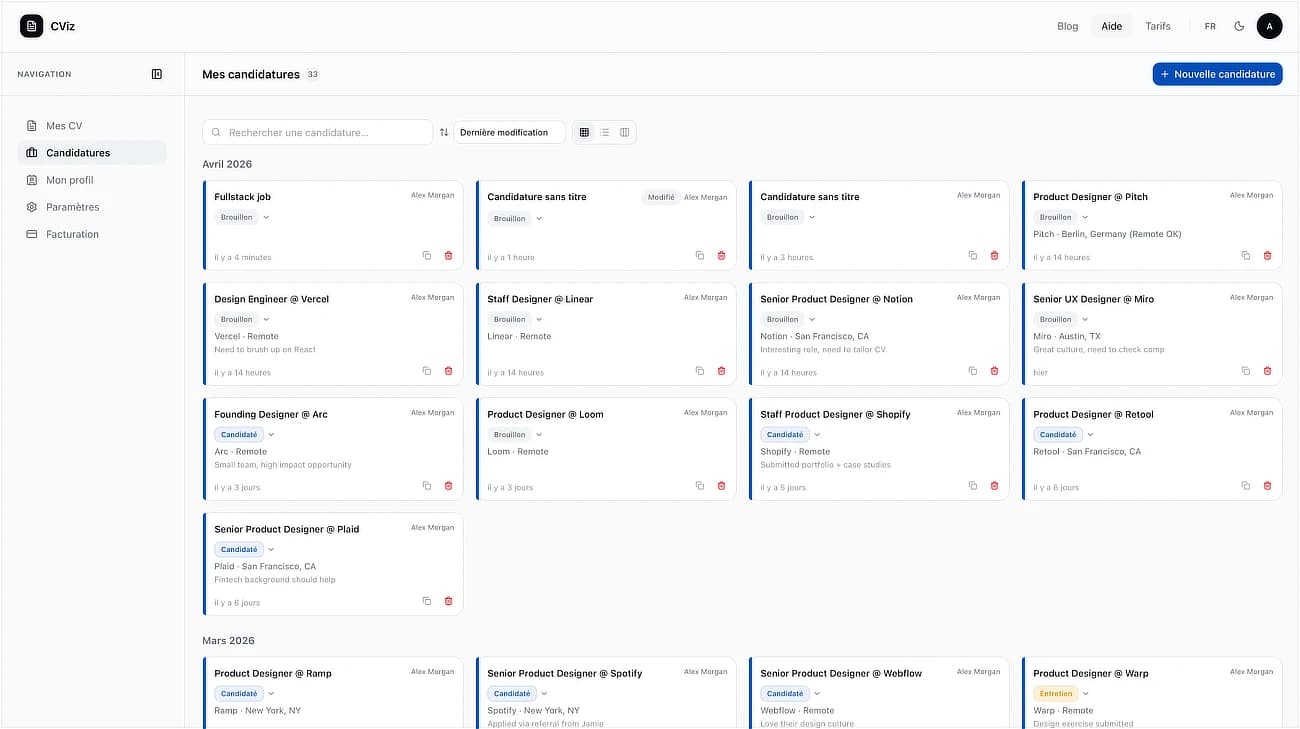Open the Aide page
Screen dimensions: 1300x729
(1112, 26)
